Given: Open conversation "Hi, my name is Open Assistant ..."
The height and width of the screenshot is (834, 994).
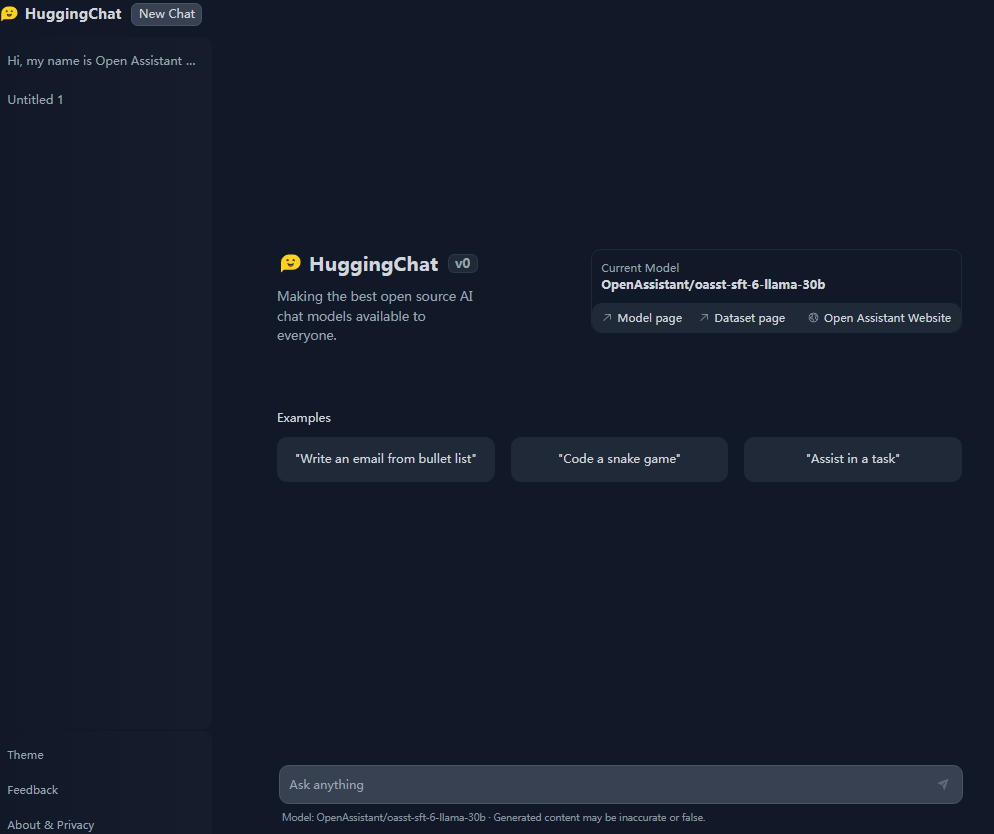Looking at the screenshot, I should pos(101,61).
